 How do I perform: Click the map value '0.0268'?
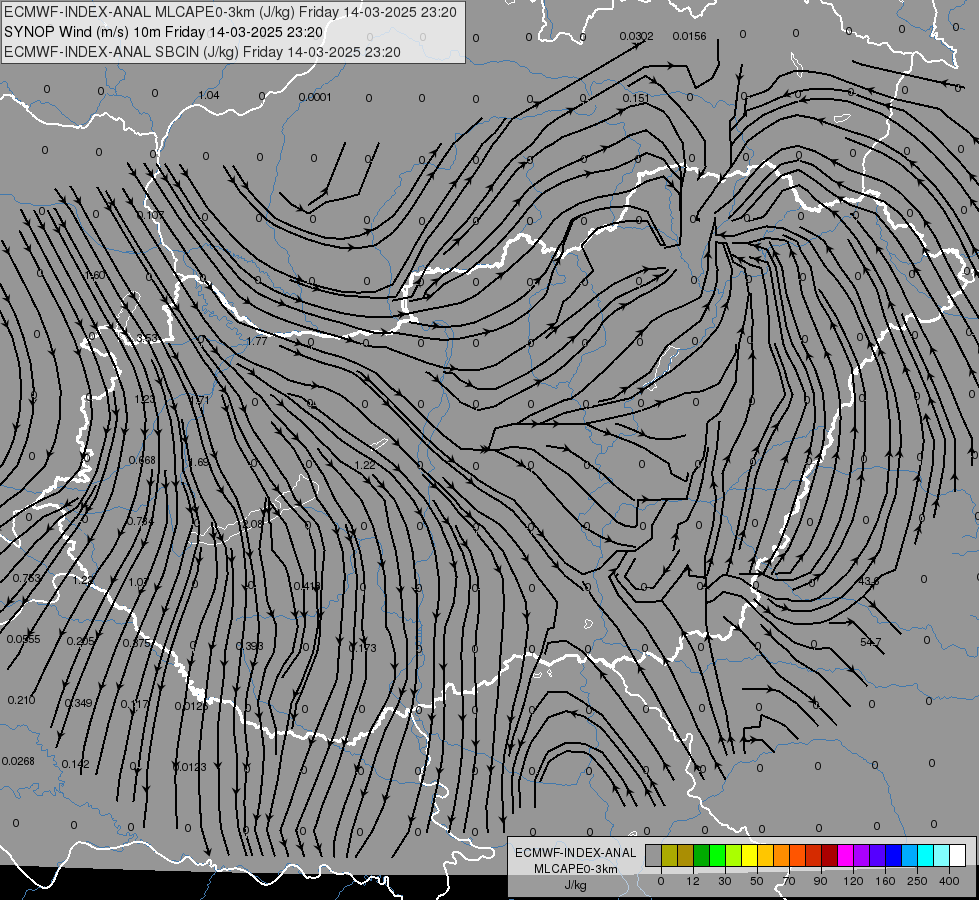pos(18,761)
